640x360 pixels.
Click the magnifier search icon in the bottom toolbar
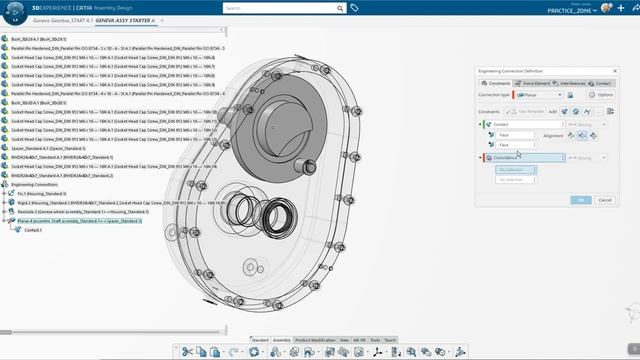pos(411,351)
